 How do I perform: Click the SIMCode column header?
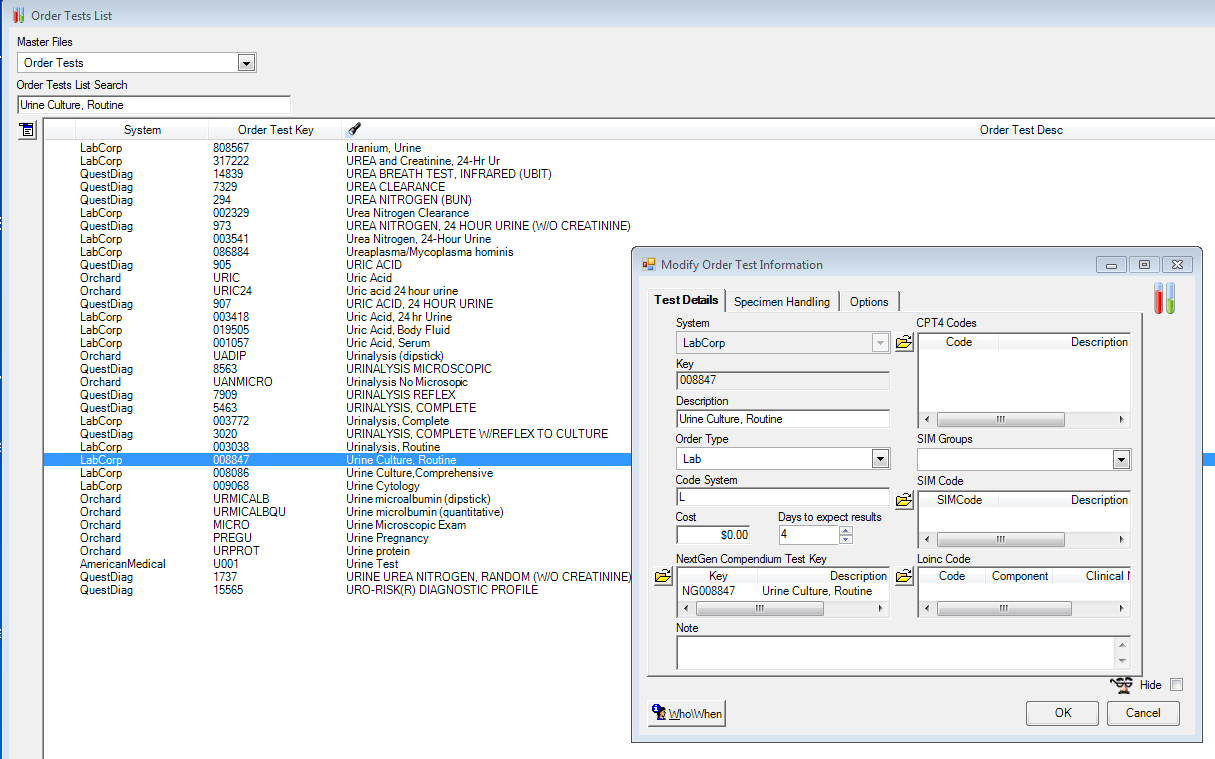959,500
